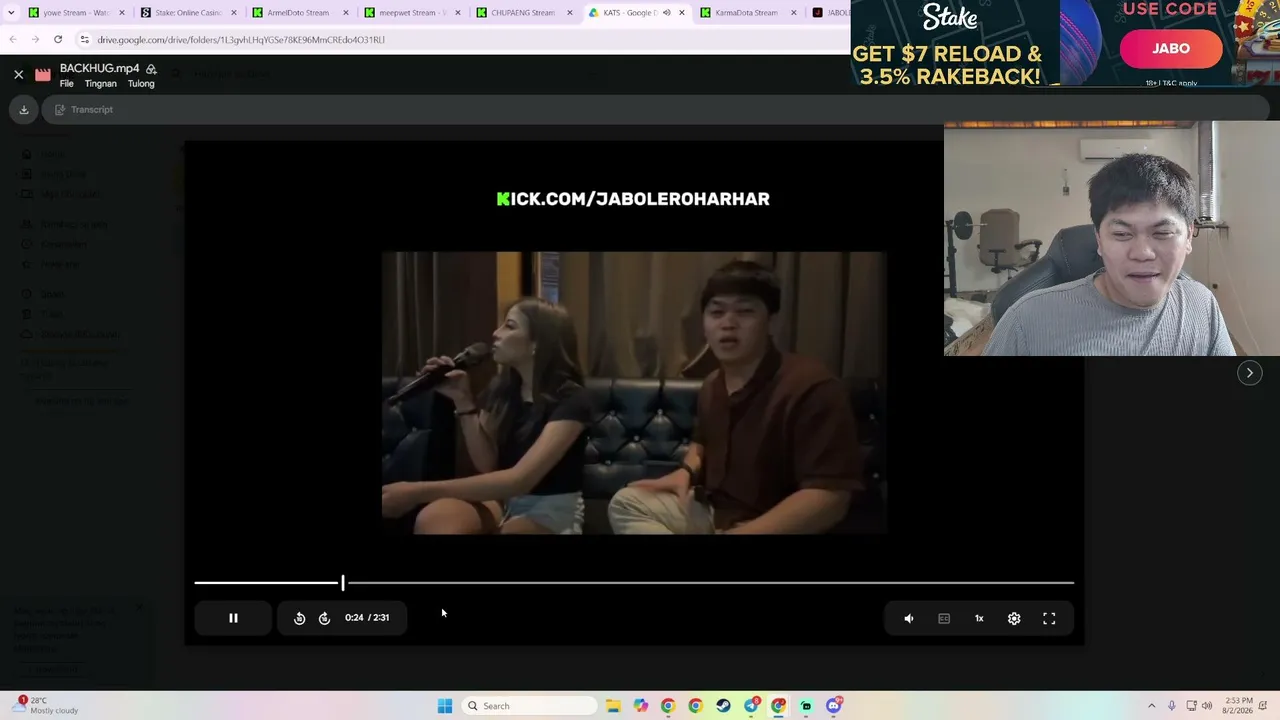Screen dimensions: 1280x720
Task: Mute the video player volume
Action: click(909, 618)
